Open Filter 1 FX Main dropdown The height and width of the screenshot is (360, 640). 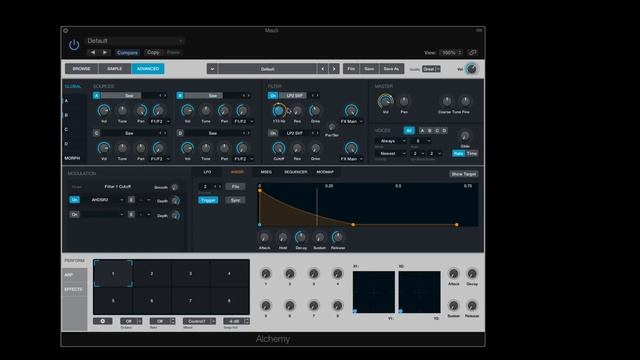351,122
